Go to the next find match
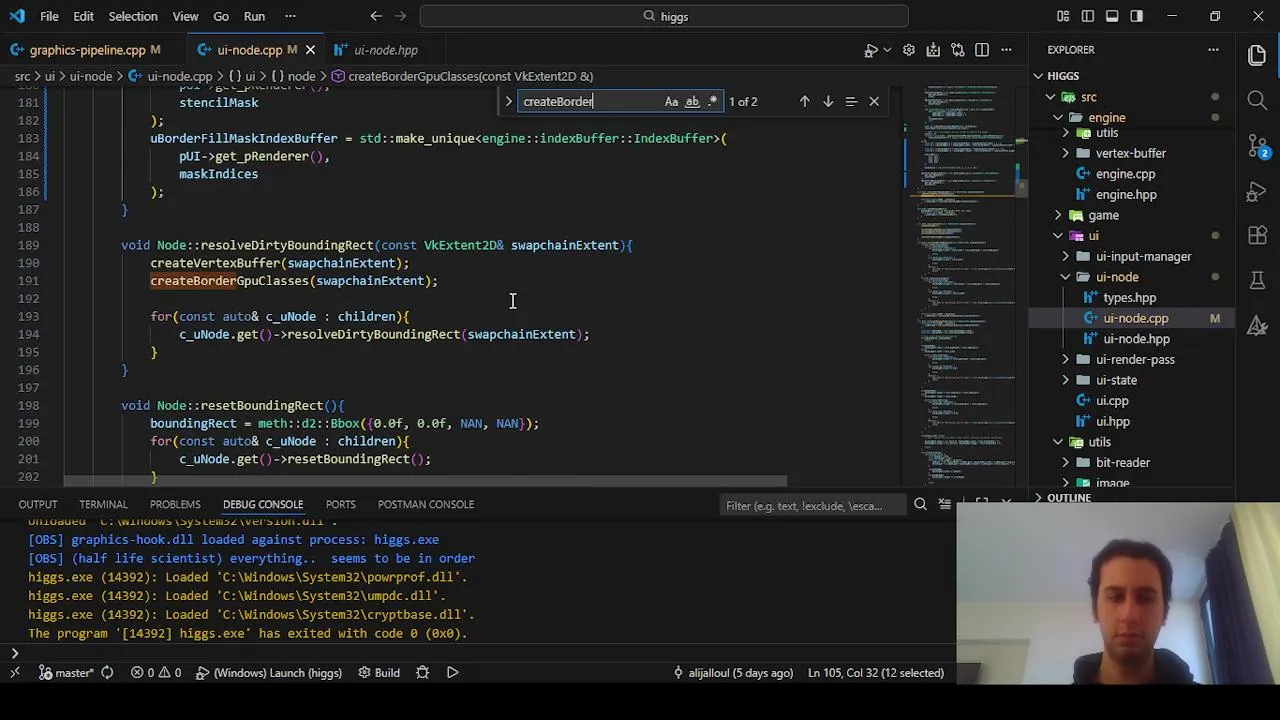 (827, 101)
